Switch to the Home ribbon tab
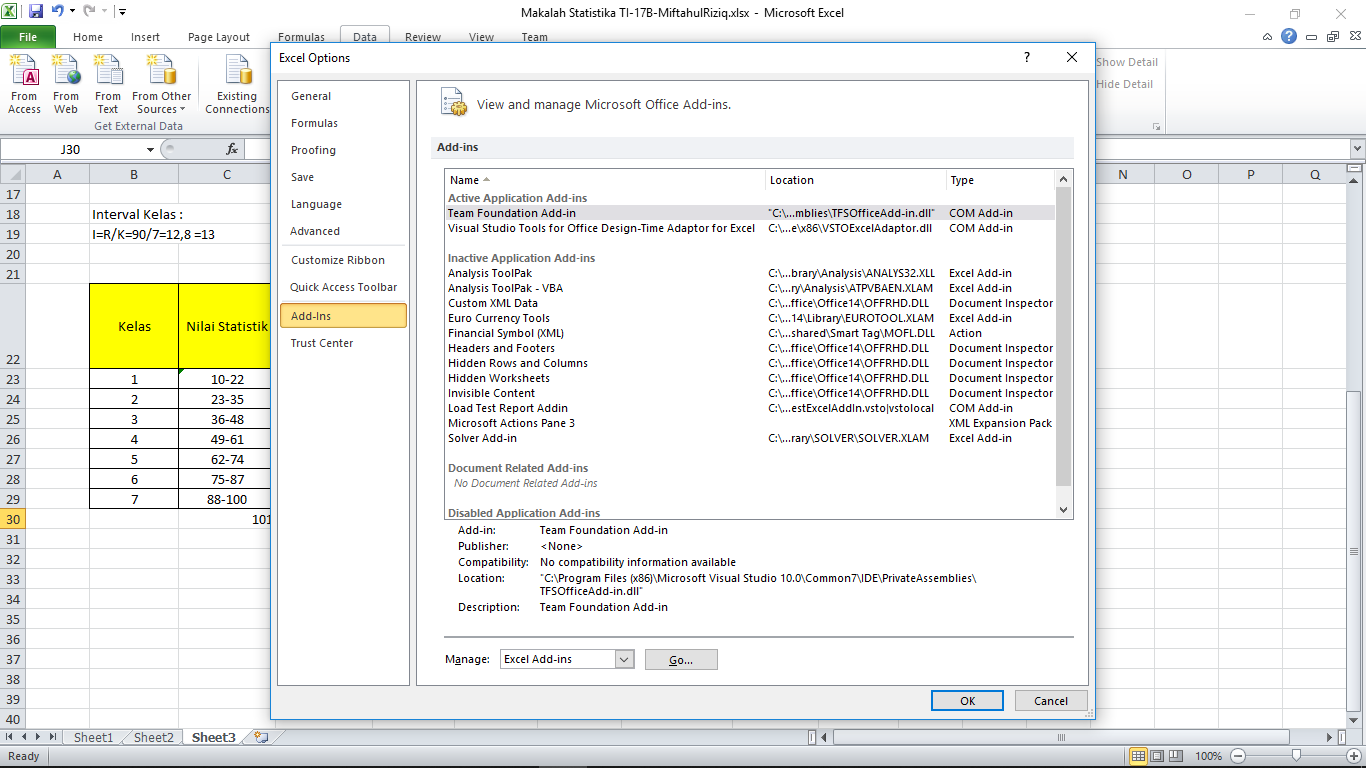 88,37
